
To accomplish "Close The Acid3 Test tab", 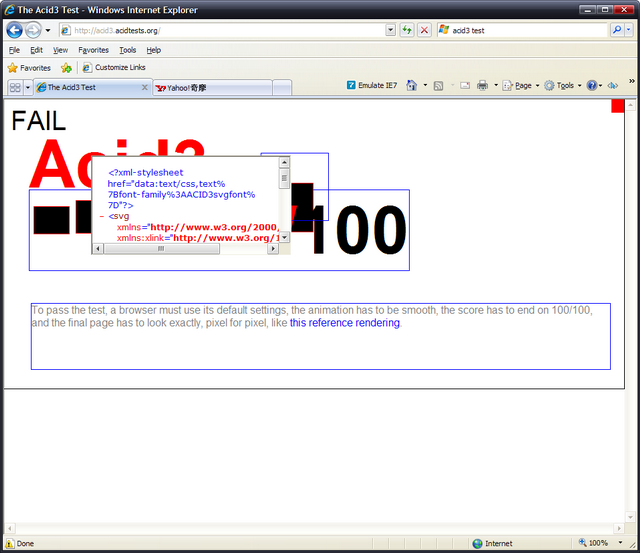I will click(144, 87).
